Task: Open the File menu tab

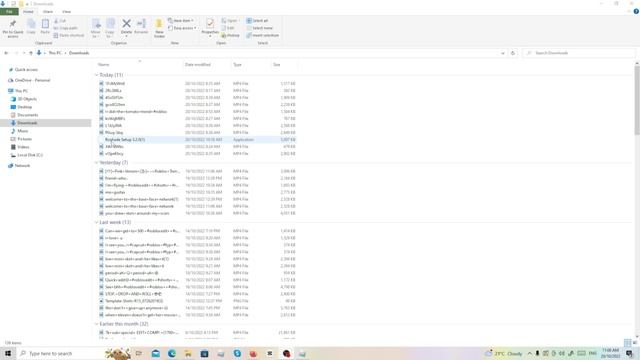Action: click(9, 12)
